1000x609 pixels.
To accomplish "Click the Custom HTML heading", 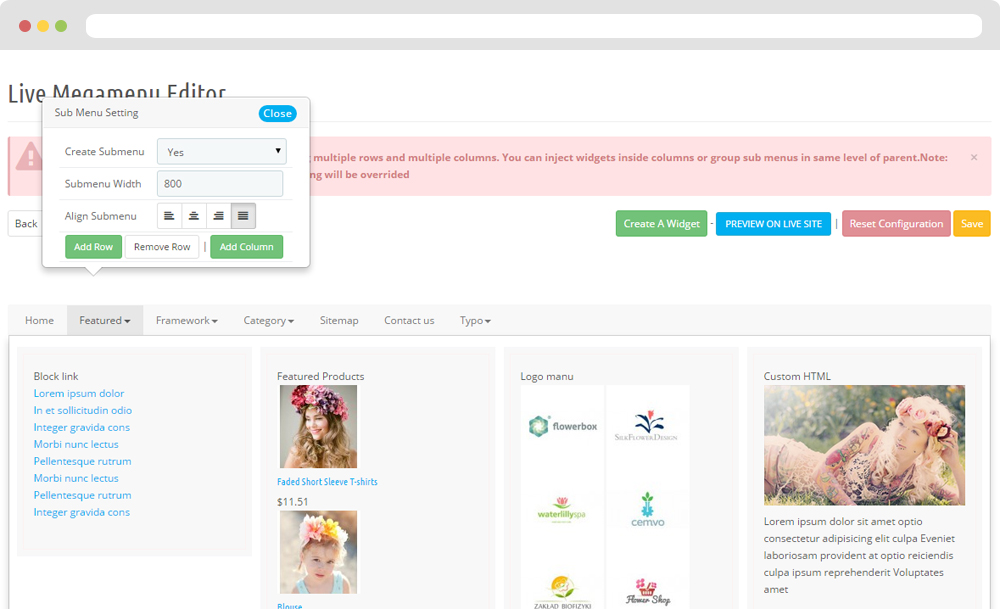I will [797, 376].
